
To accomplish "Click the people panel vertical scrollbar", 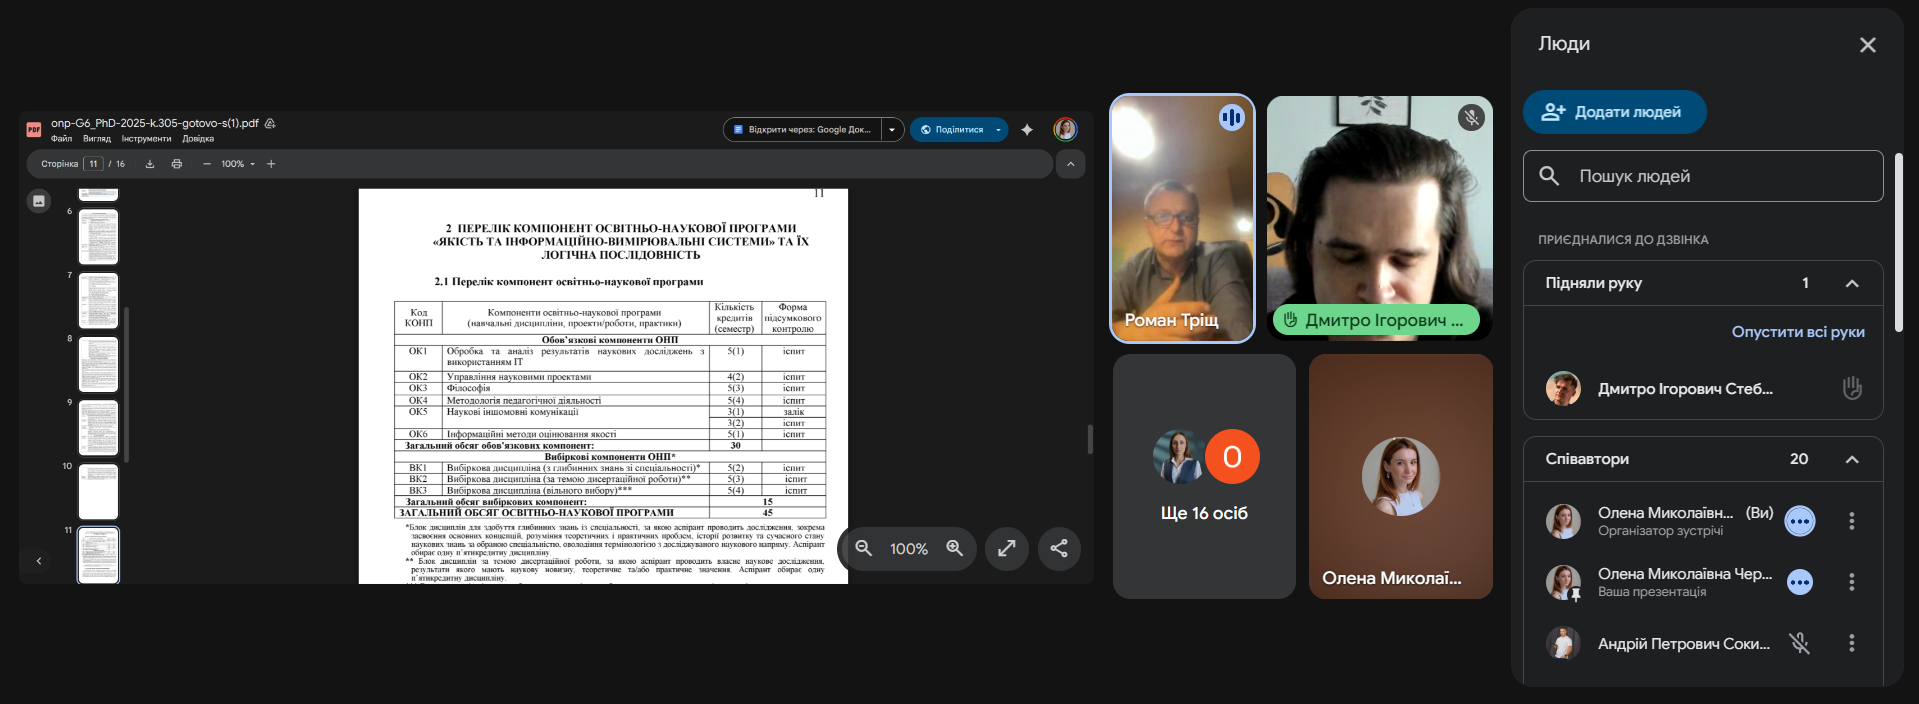I will coord(1898,242).
